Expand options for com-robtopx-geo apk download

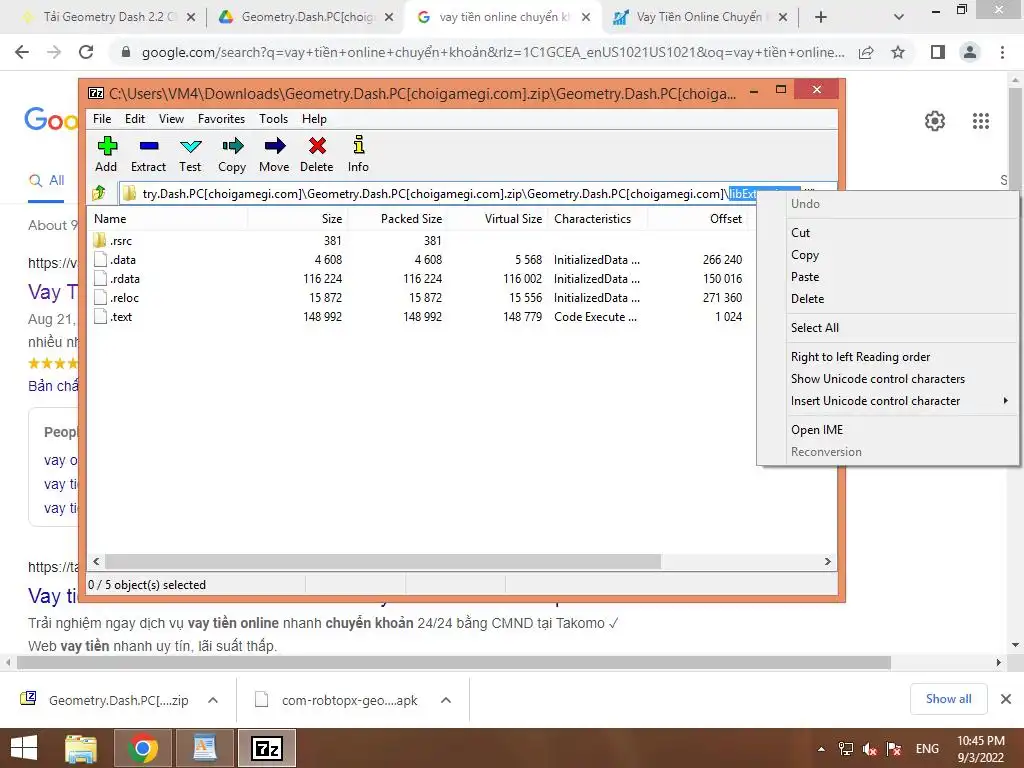(x=446, y=700)
